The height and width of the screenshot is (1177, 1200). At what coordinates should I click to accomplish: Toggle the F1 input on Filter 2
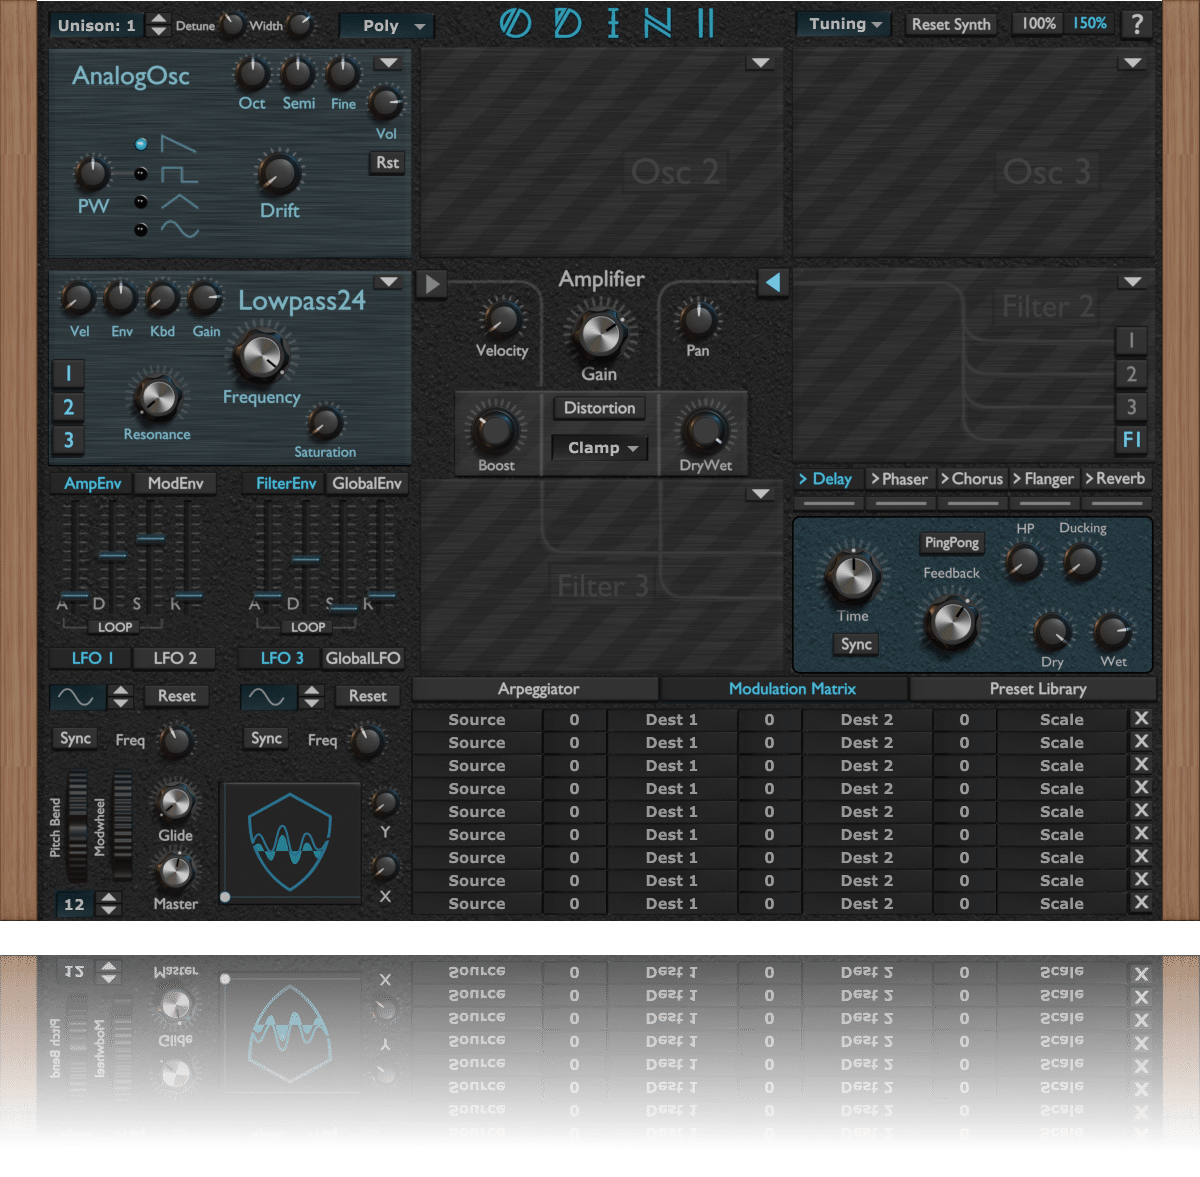tap(1131, 439)
